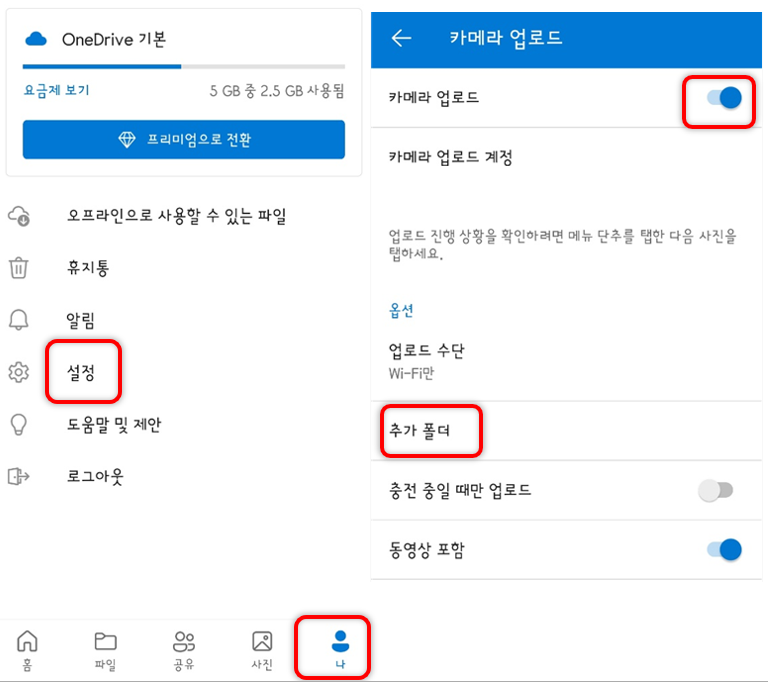Open the 나 profile tab
The width and height of the screenshot is (768, 682).
pyautogui.click(x=340, y=649)
